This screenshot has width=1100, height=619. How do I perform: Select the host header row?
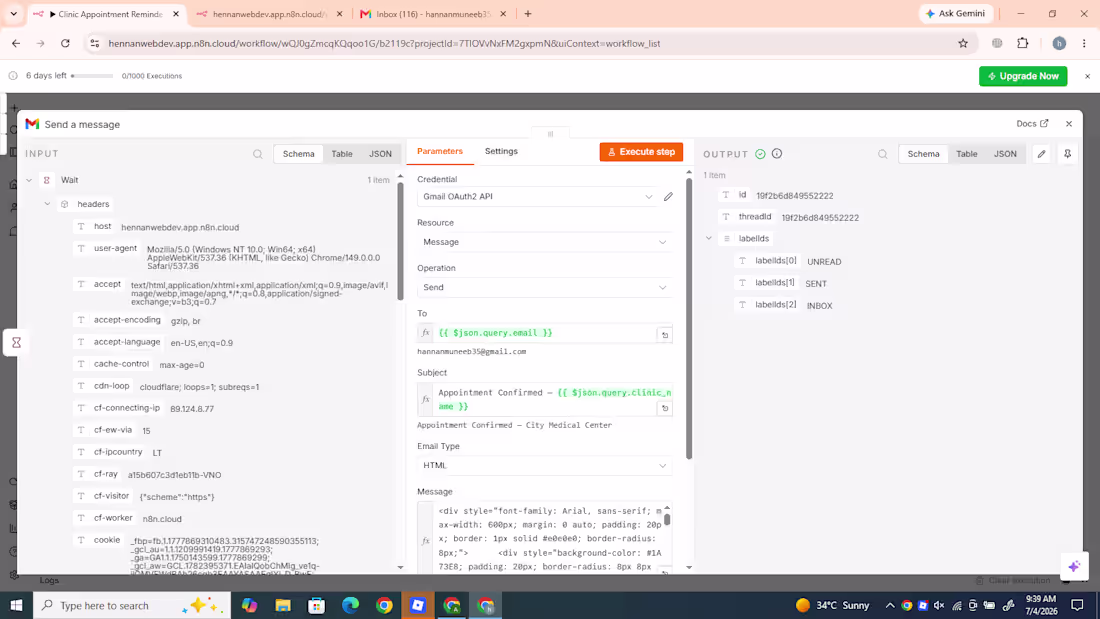pyautogui.click(x=157, y=227)
